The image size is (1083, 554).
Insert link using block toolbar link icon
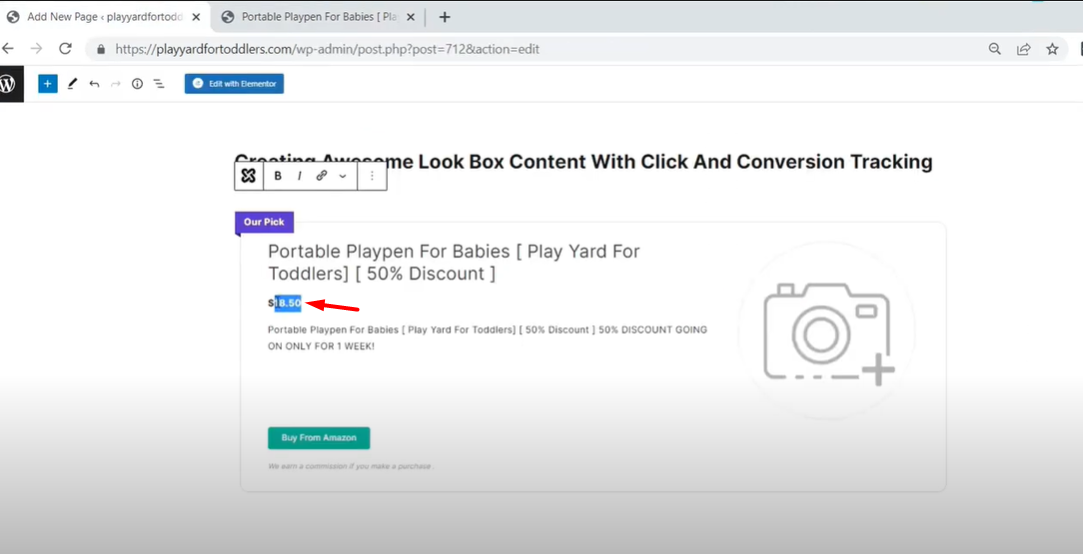321,176
